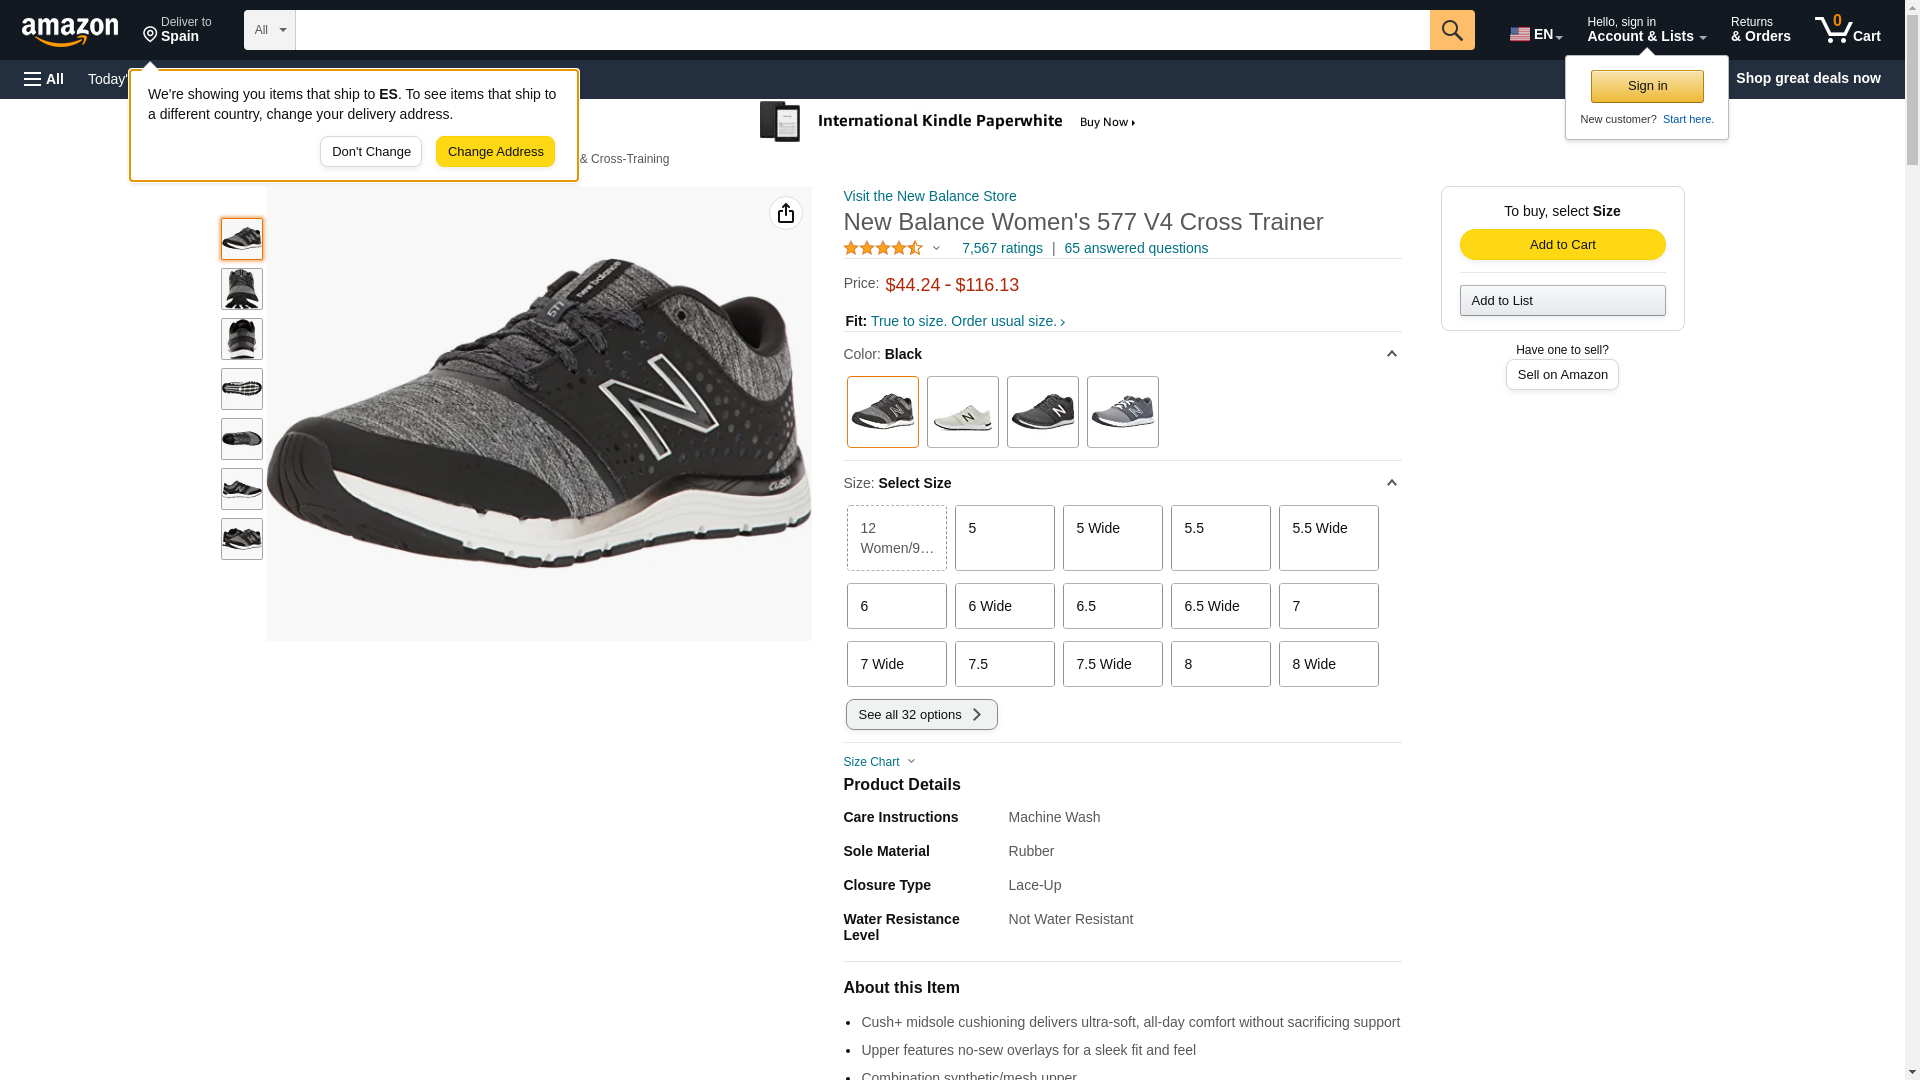Choose the white shoe color swatch
Viewport: 1920px width, 1080px height.
[962, 412]
